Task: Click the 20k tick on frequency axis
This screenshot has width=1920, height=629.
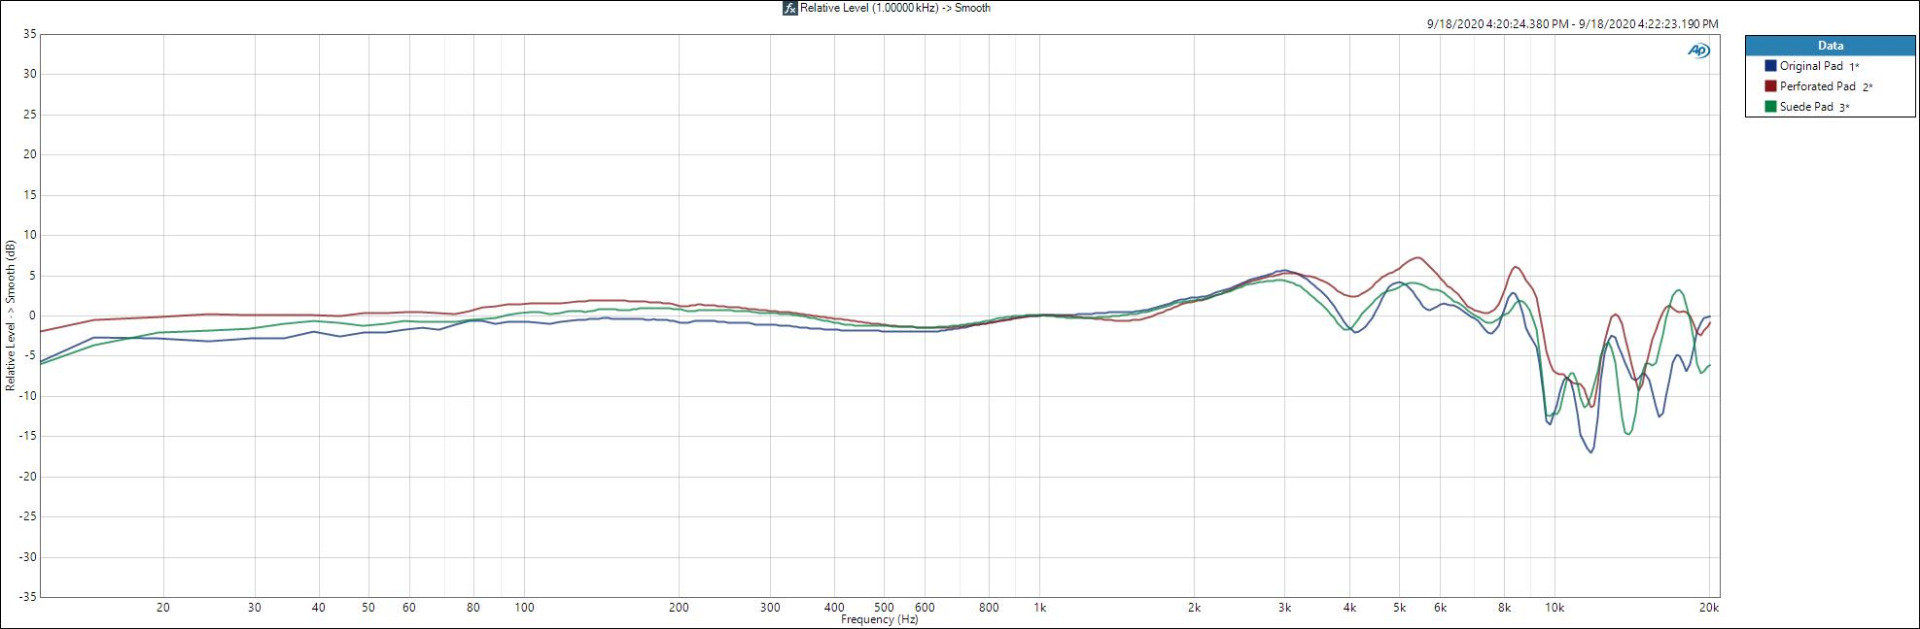Action: [x=1708, y=607]
